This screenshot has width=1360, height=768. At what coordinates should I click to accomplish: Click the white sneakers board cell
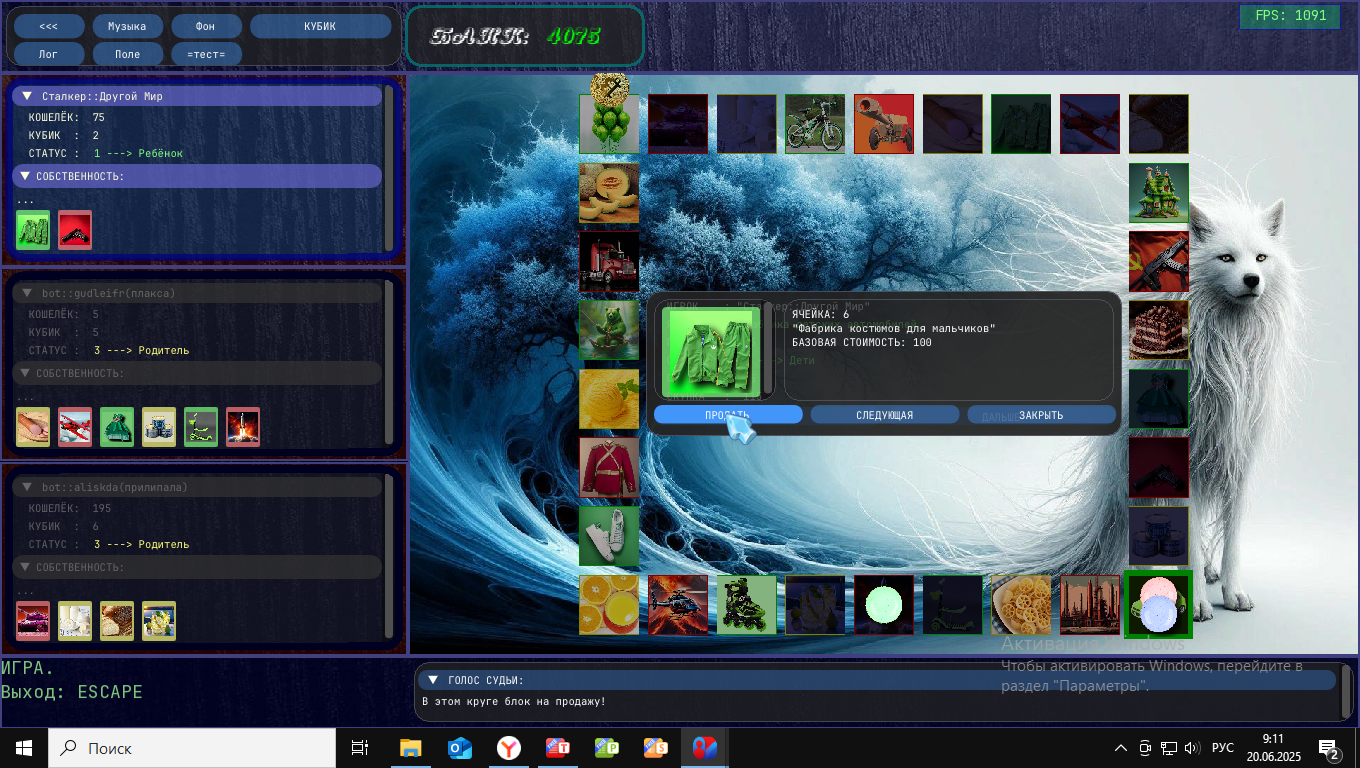(609, 536)
